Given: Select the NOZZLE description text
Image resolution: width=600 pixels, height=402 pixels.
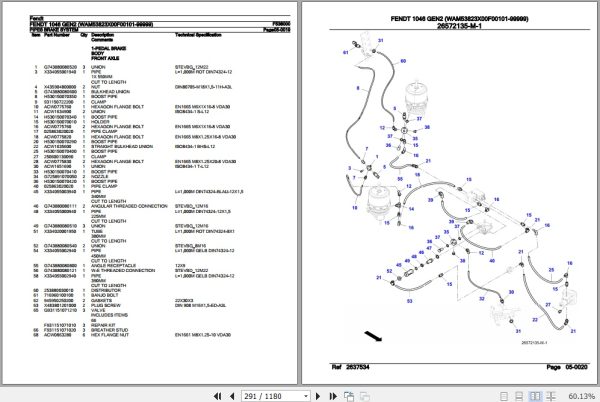Looking at the screenshot, I should coord(99,177).
